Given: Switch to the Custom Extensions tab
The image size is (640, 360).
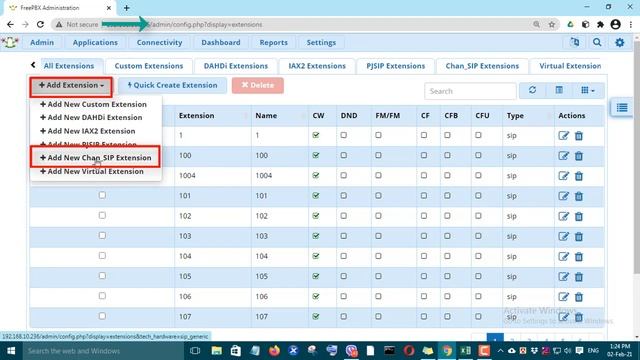Looking at the screenshot, I should click(x=149, y=66).
